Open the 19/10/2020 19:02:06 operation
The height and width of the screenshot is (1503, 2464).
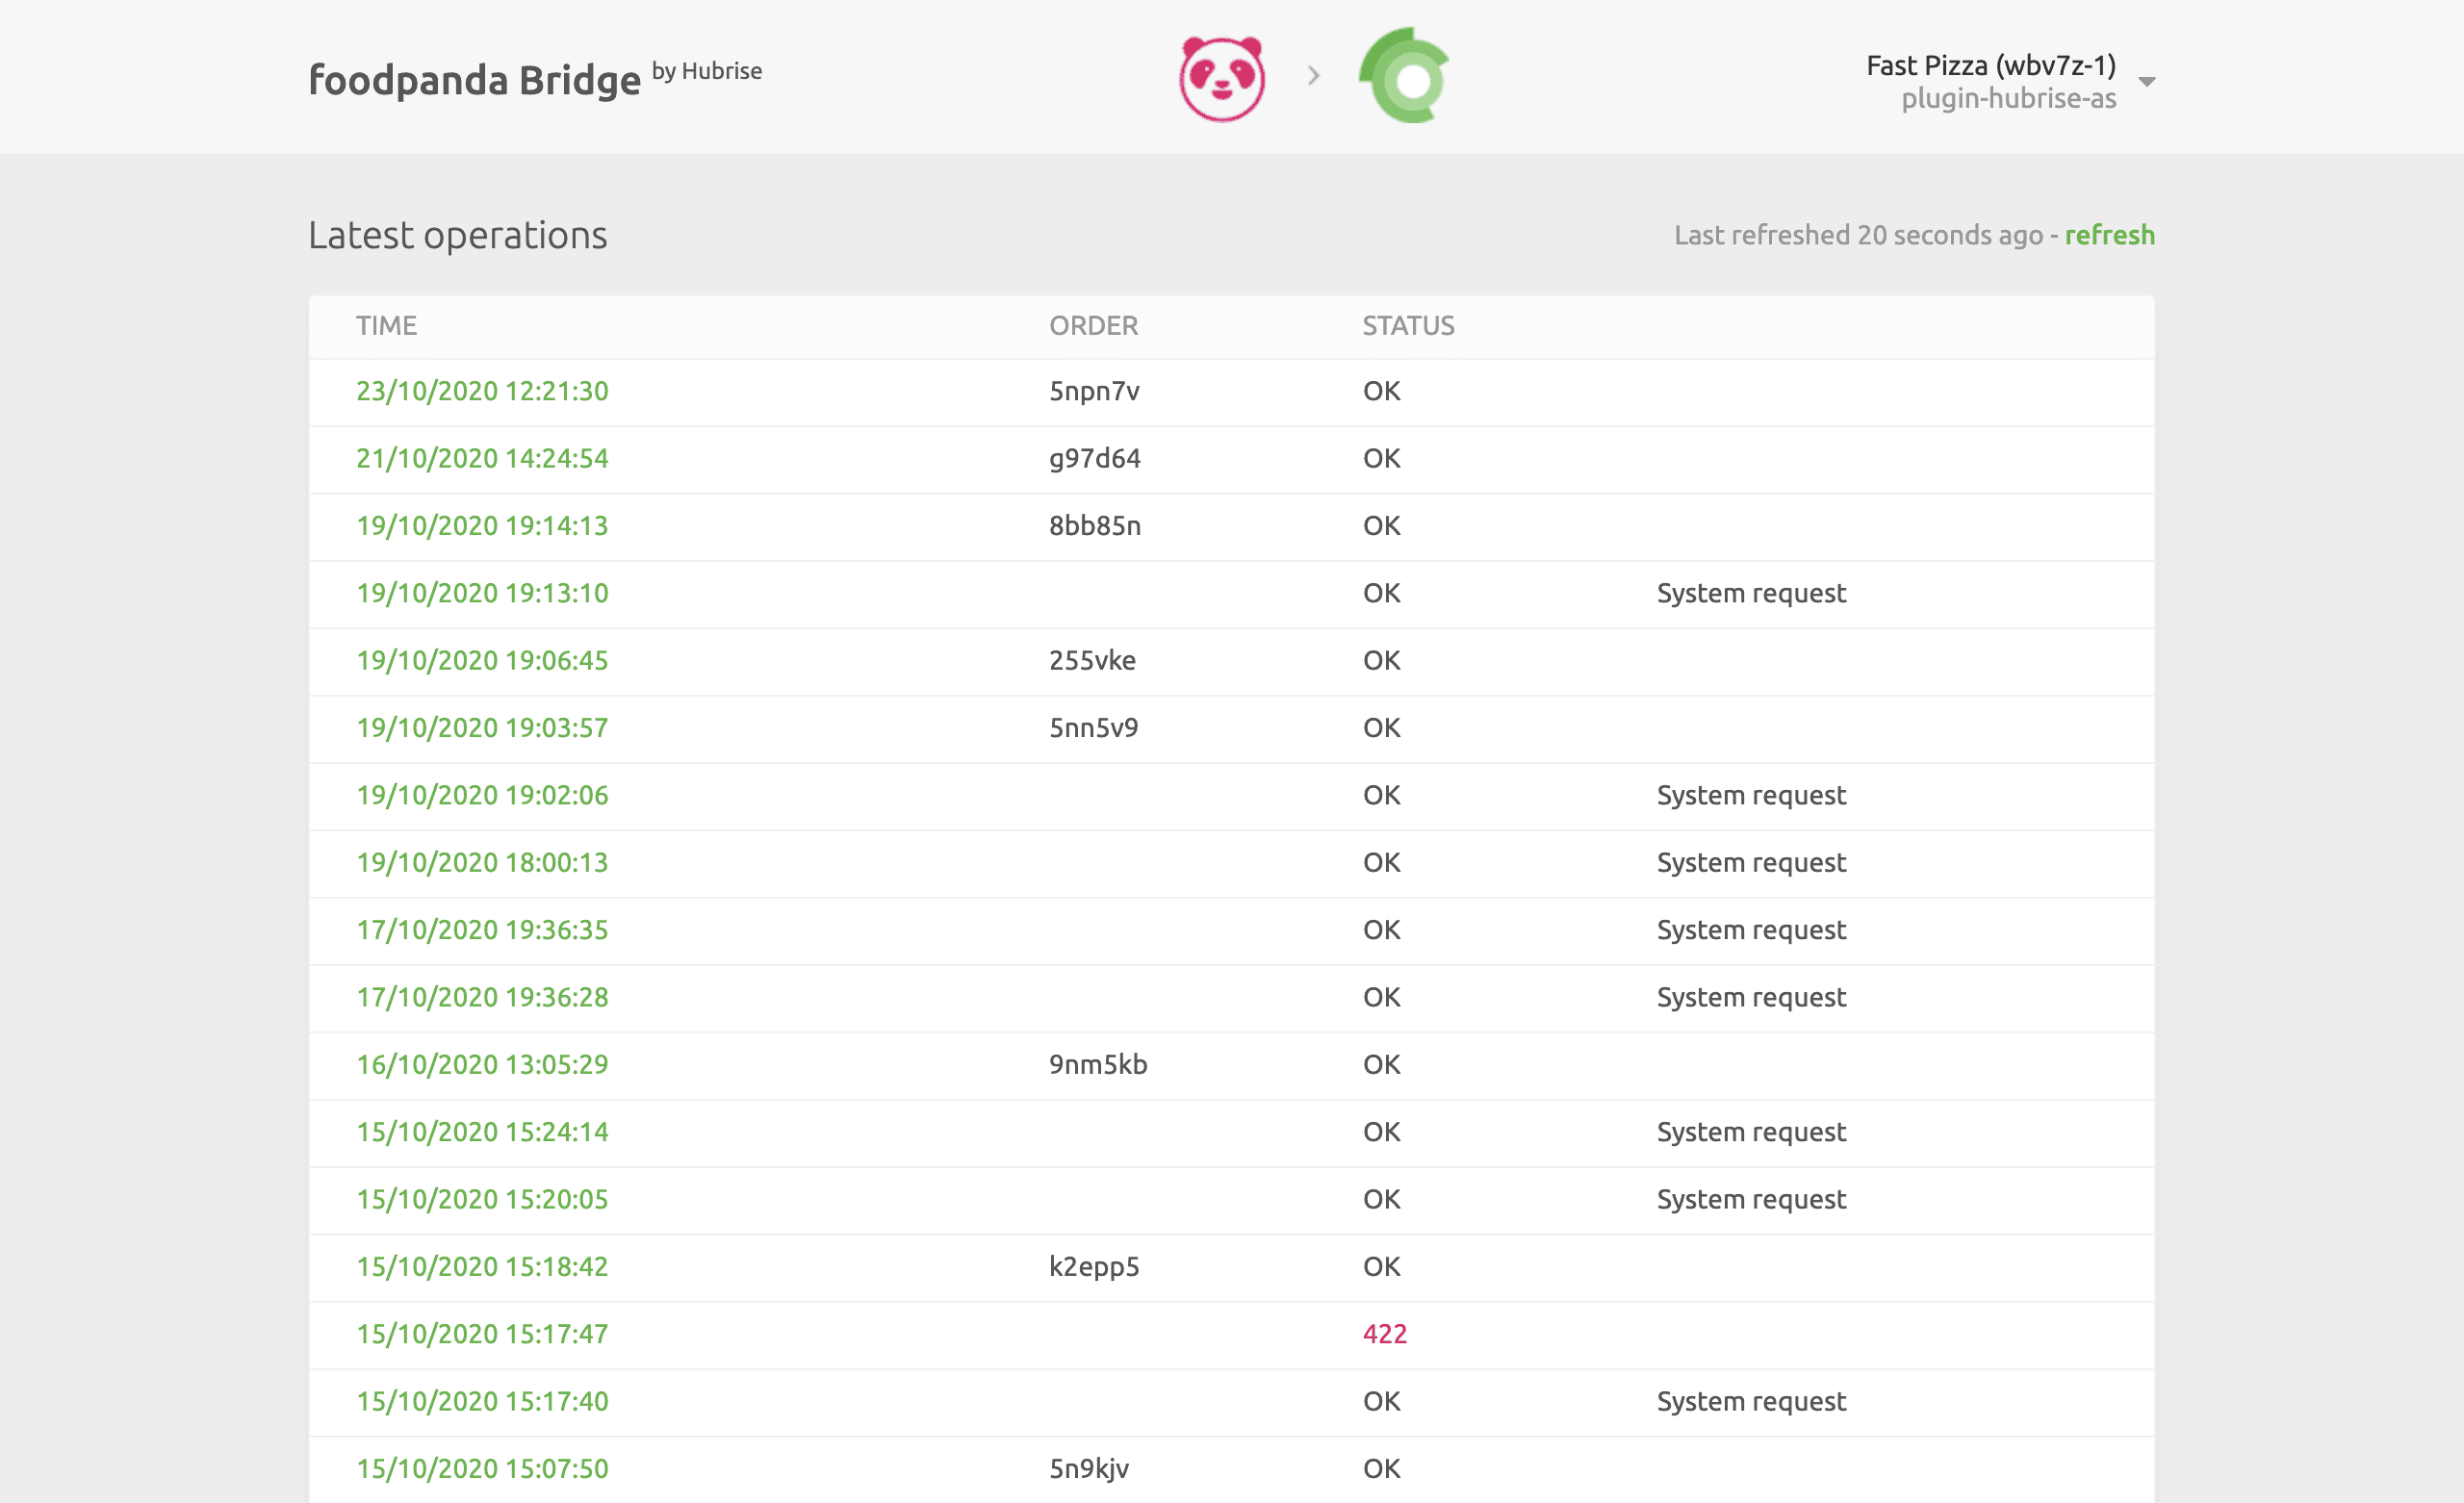click(482, 795)
